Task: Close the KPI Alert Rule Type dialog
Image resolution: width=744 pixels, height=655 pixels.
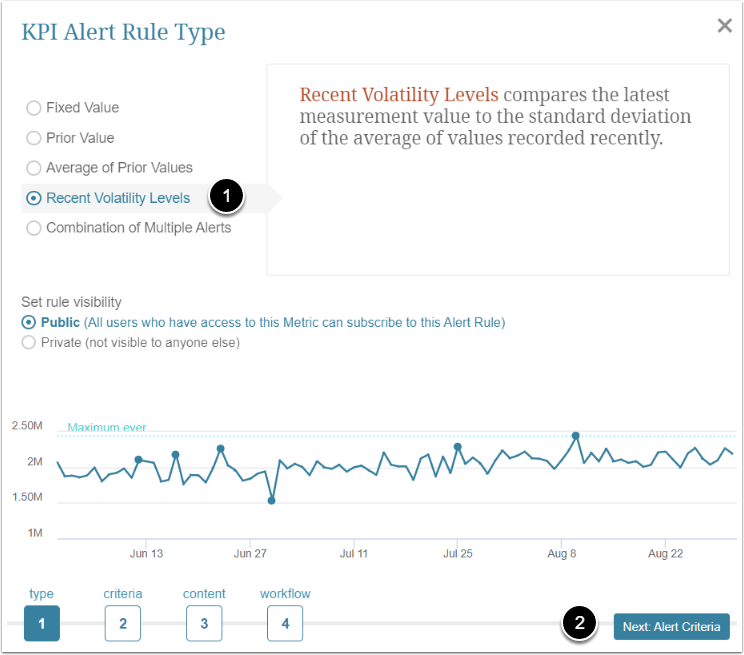Action: [725, 26]
